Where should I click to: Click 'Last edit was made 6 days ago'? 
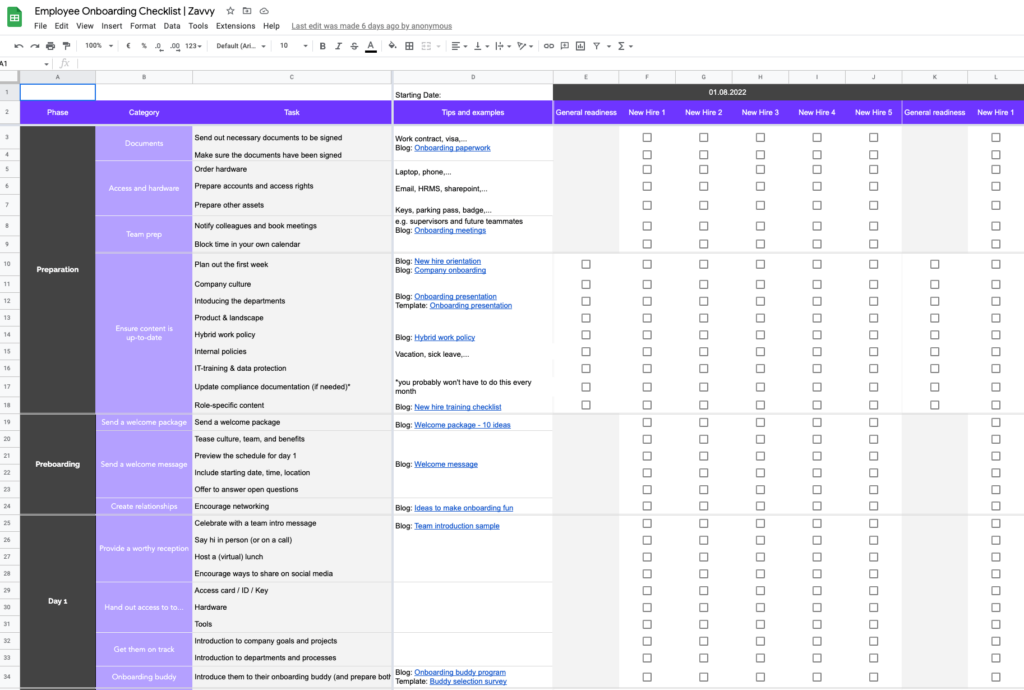coord(371,26)
